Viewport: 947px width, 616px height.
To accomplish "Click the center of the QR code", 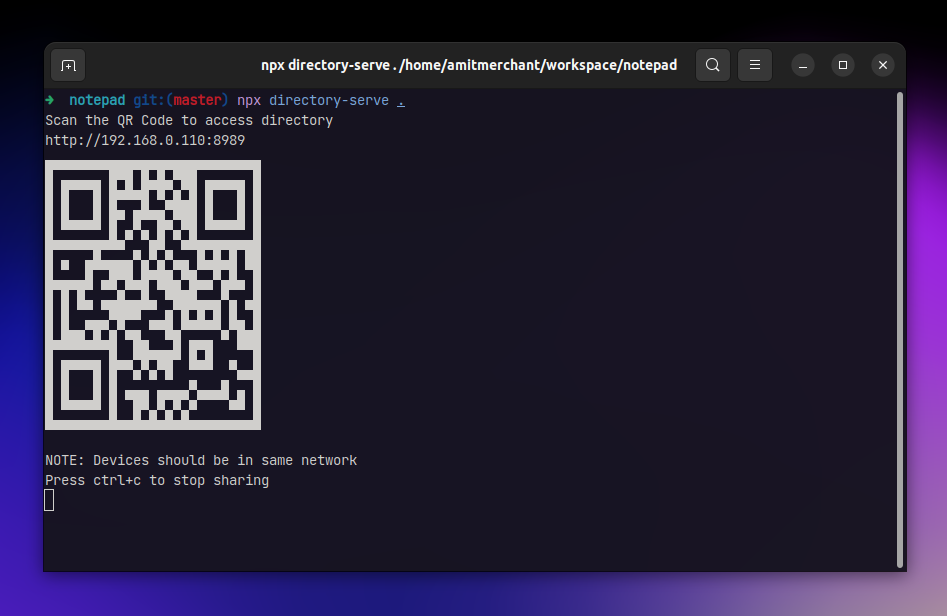I will pos(152,294).
